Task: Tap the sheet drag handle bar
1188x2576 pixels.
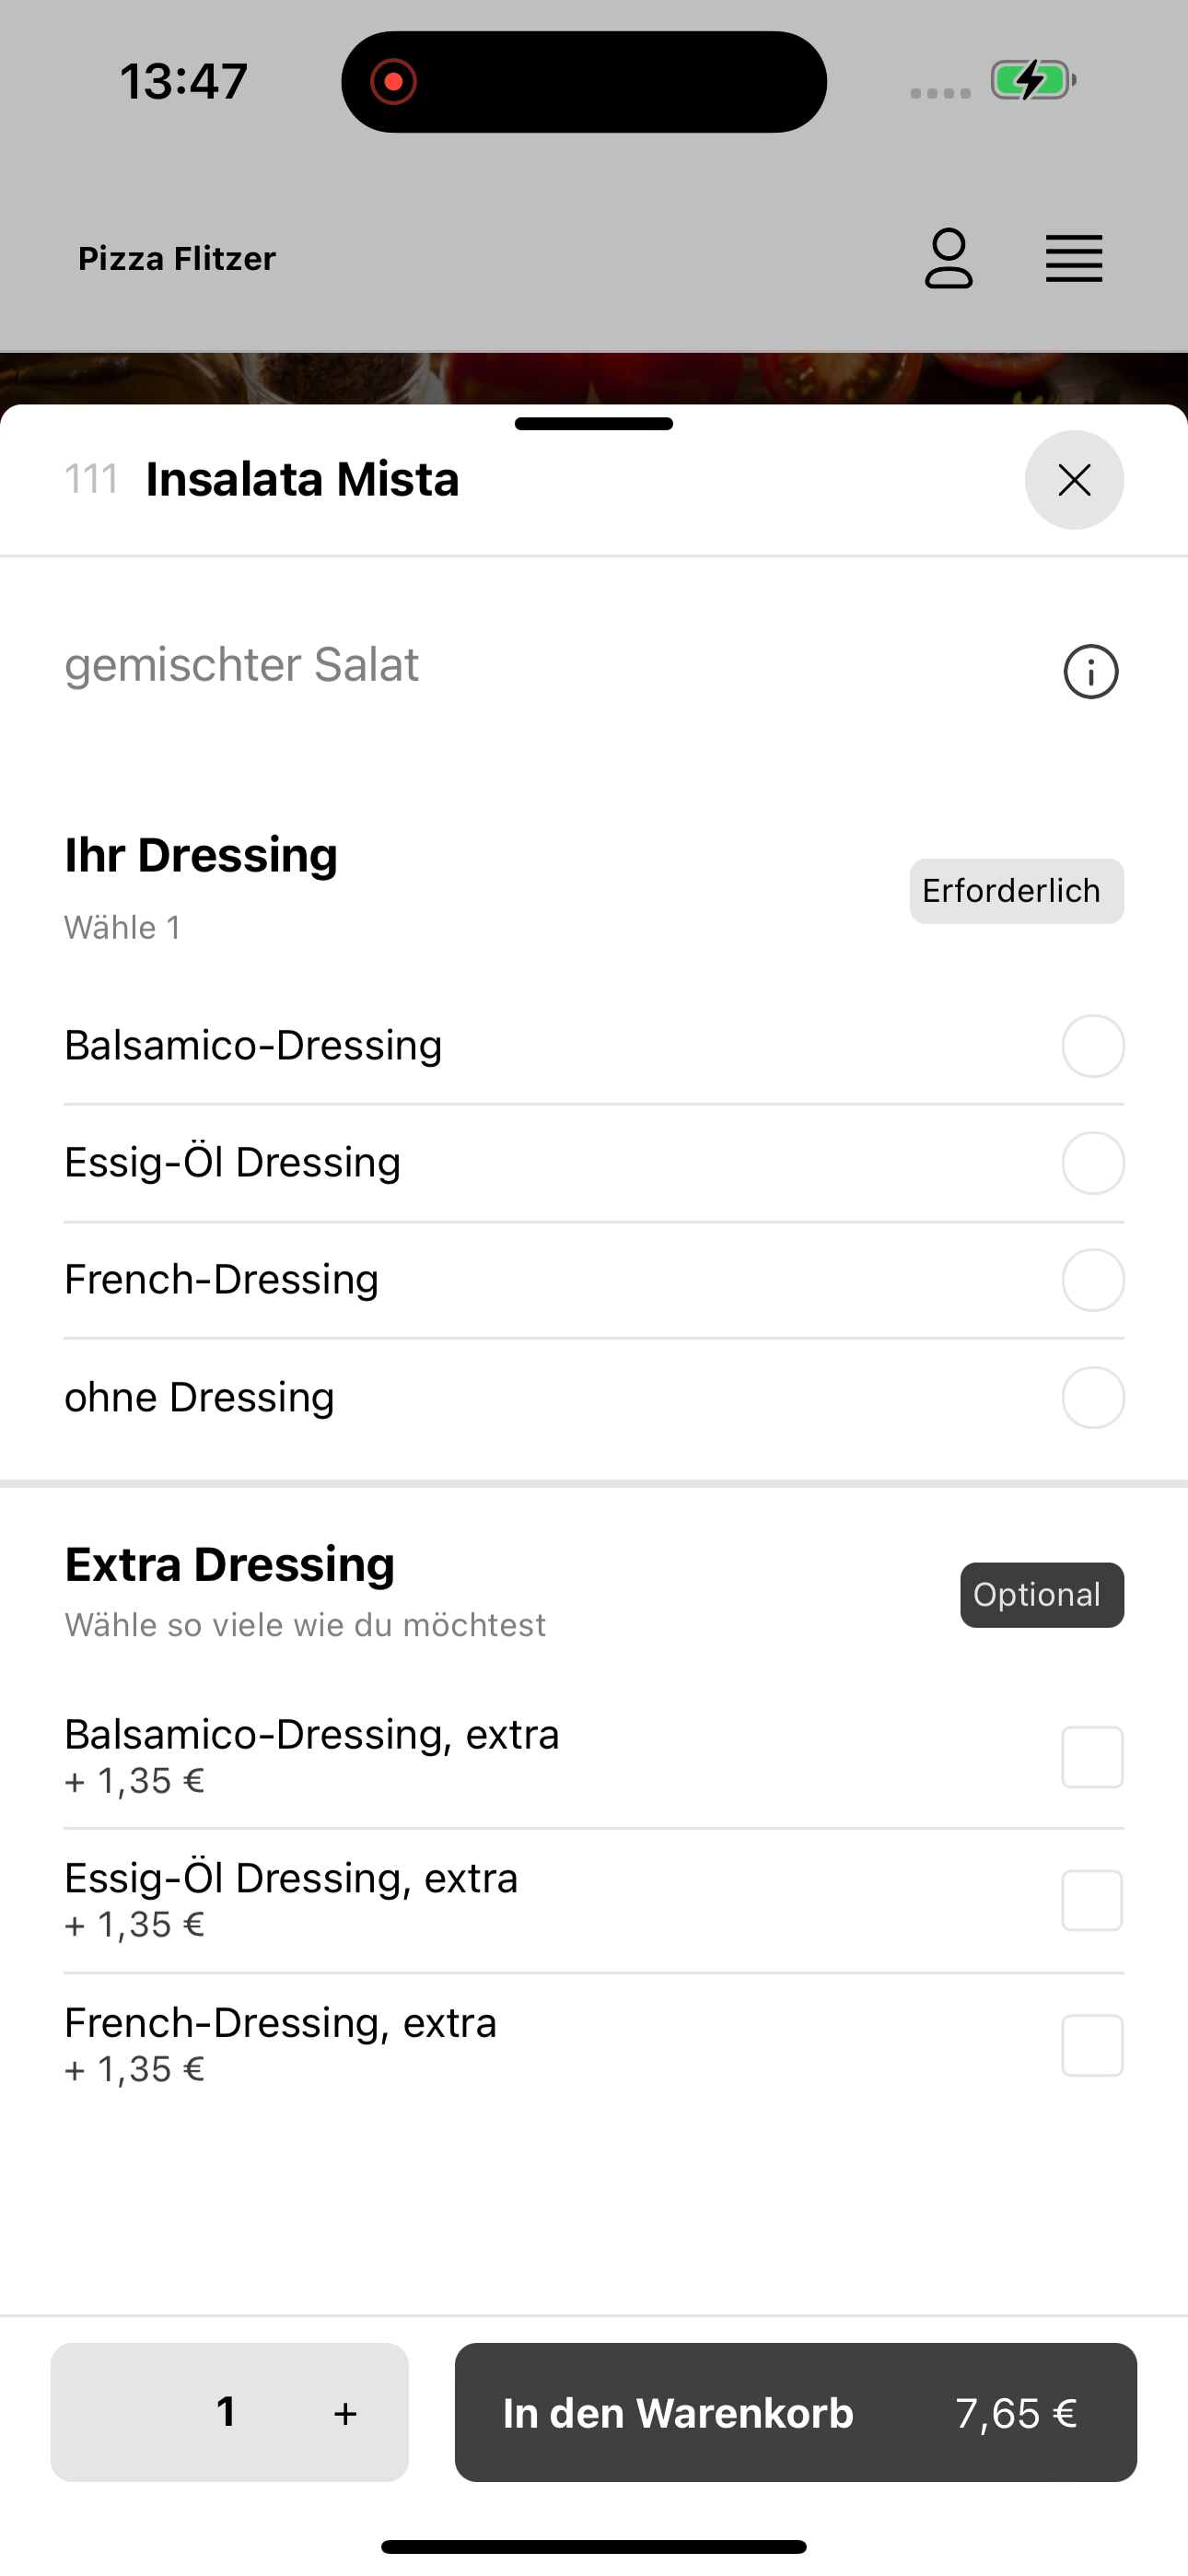Action: tap(594, 424)
